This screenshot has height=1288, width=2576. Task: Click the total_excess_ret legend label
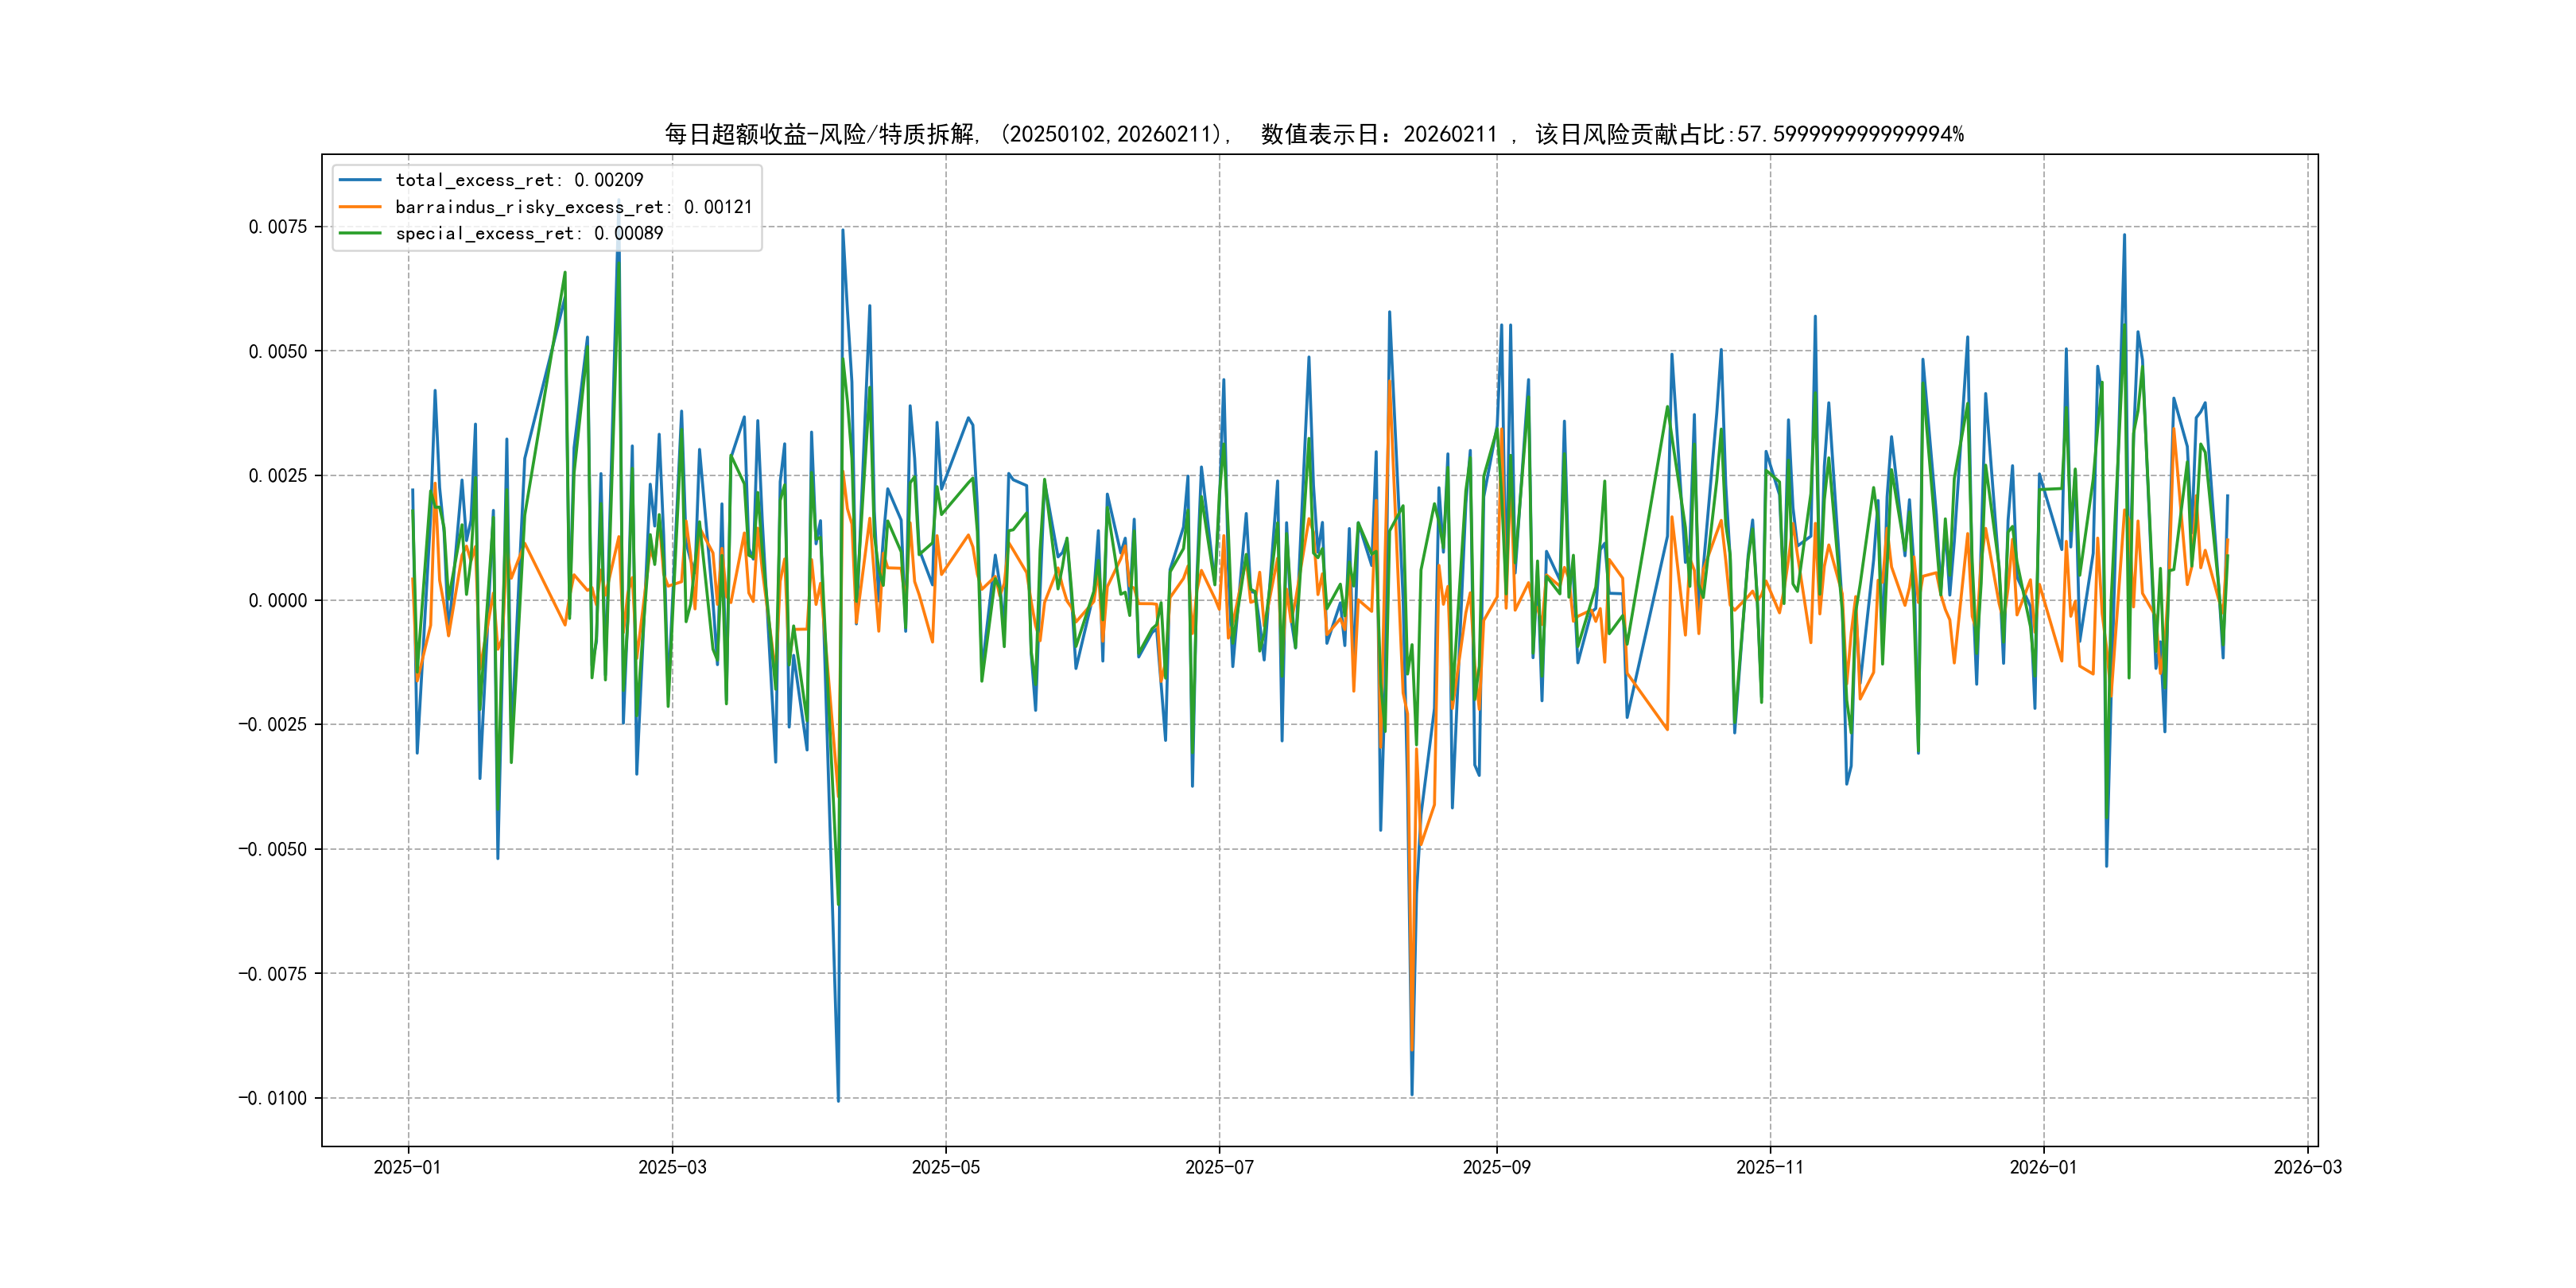pyautogui.click(x=519, y=180)
